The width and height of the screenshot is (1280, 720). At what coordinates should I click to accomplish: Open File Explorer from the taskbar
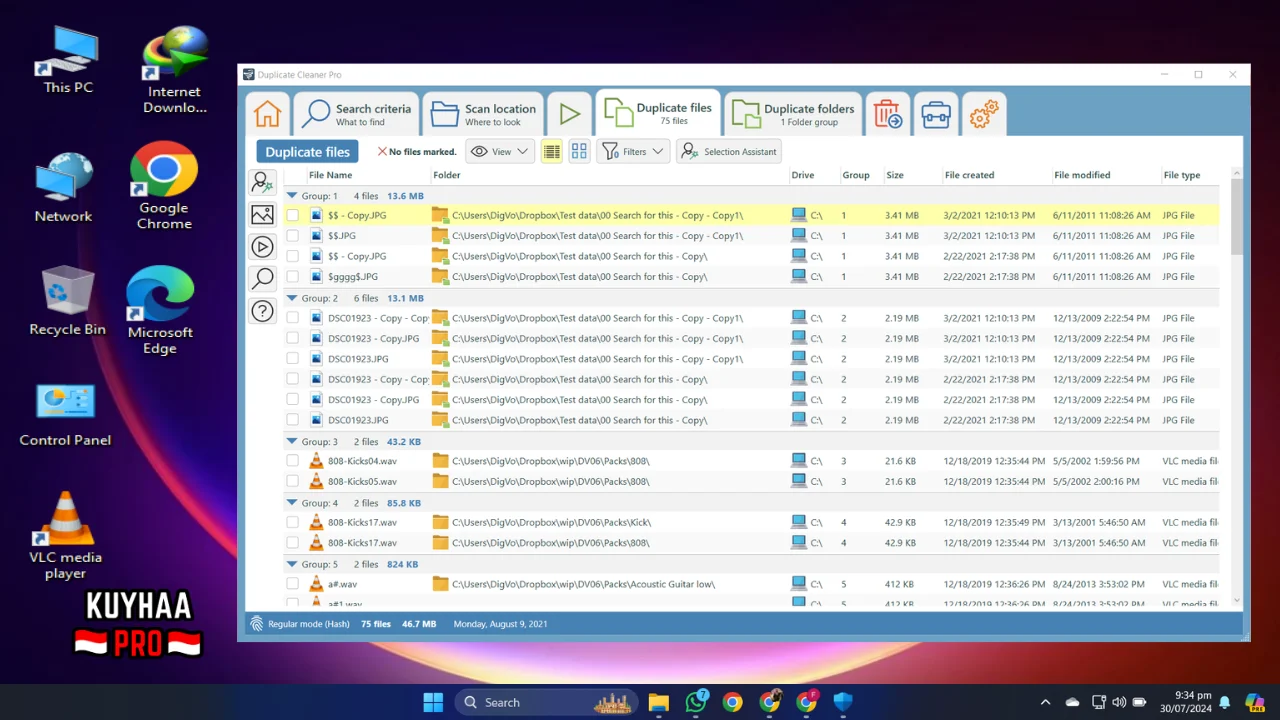658,702
